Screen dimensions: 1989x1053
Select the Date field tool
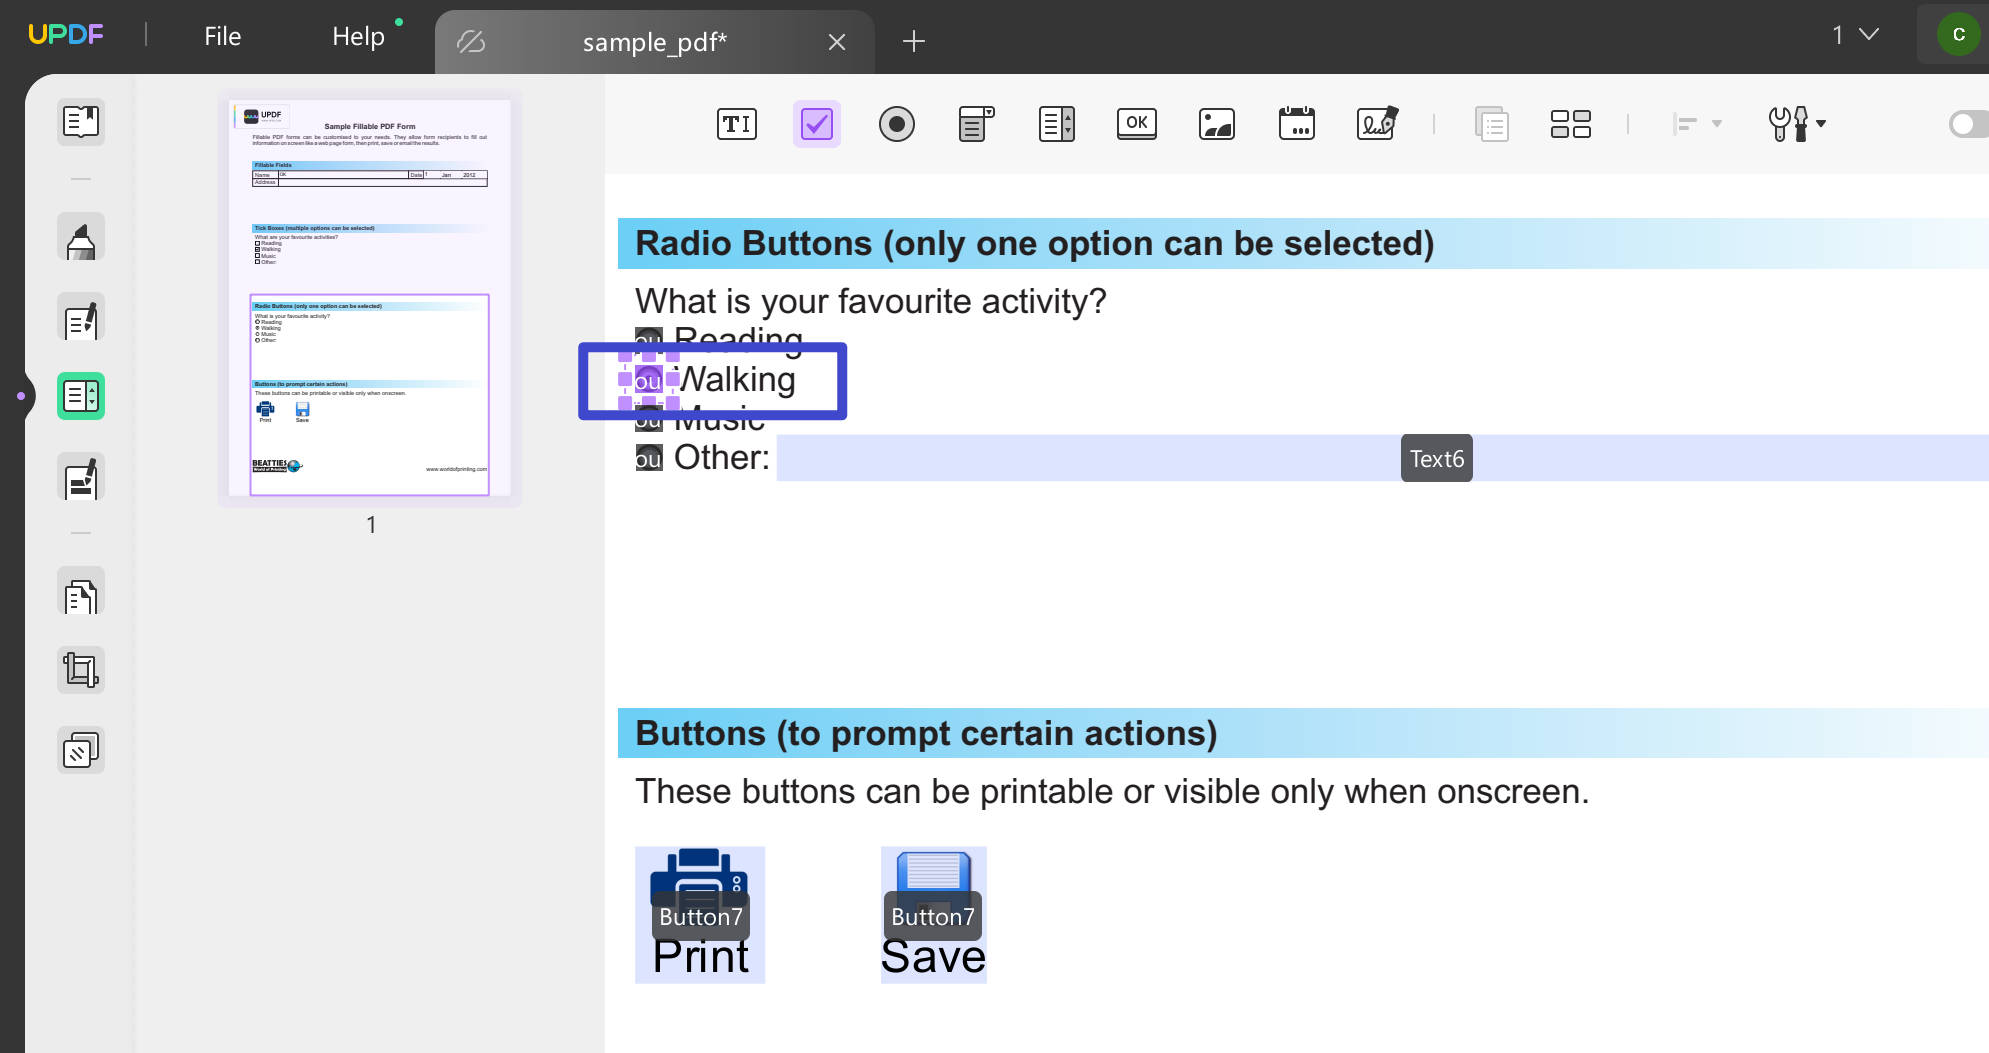(x=1297, y=124)
